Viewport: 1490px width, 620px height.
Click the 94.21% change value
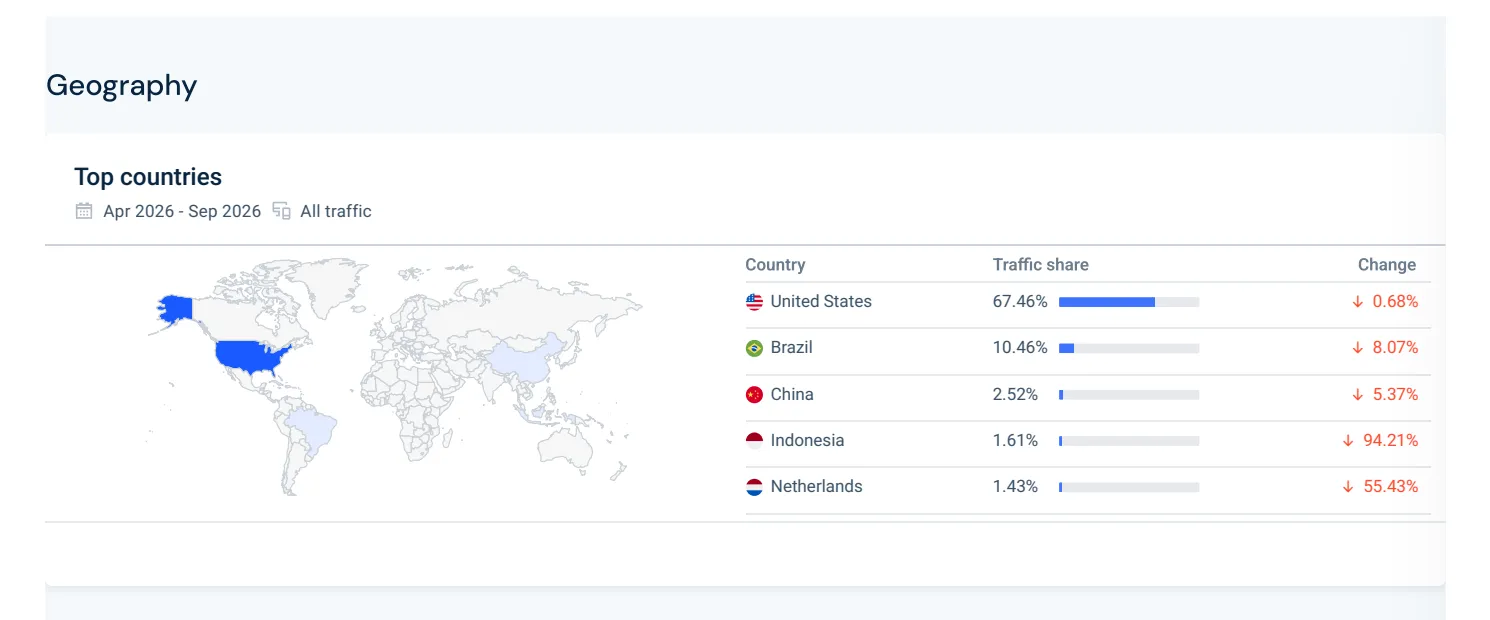click(1391, 441)
